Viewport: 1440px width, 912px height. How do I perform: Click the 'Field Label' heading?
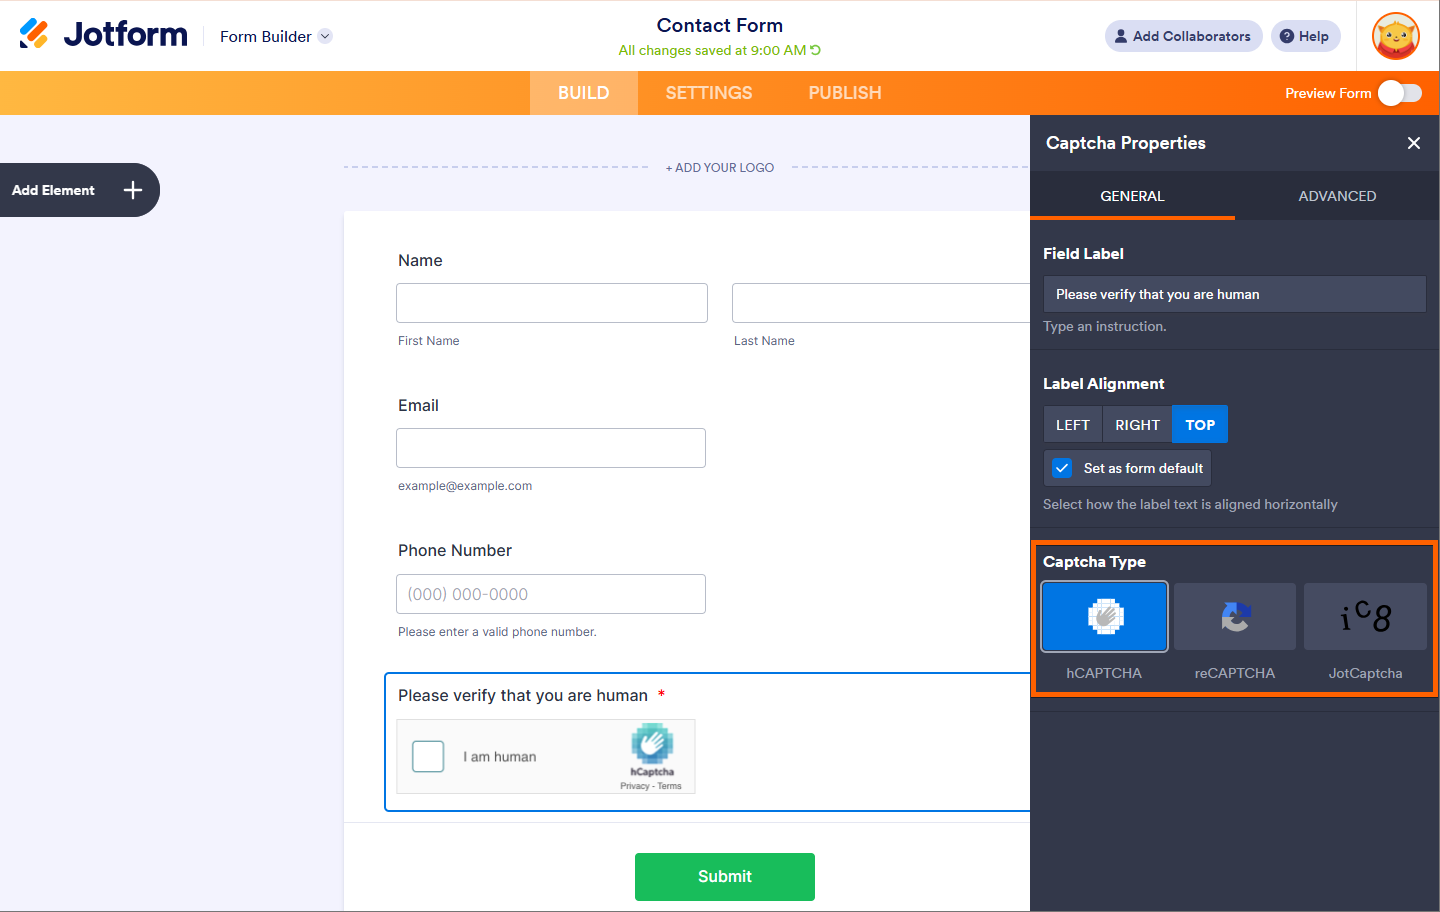click(x=1083, y=254)
